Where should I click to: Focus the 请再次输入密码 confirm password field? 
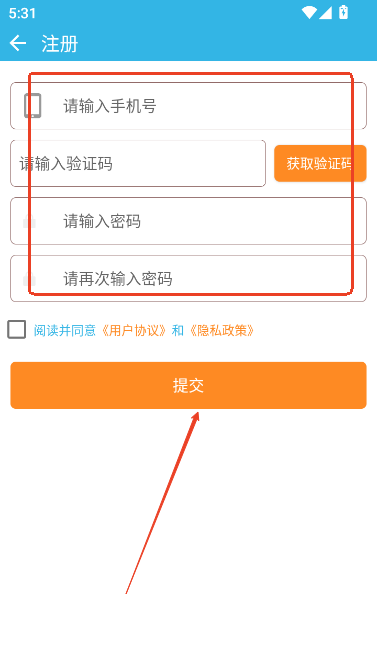pyautogui.click(x=188, y=279)
